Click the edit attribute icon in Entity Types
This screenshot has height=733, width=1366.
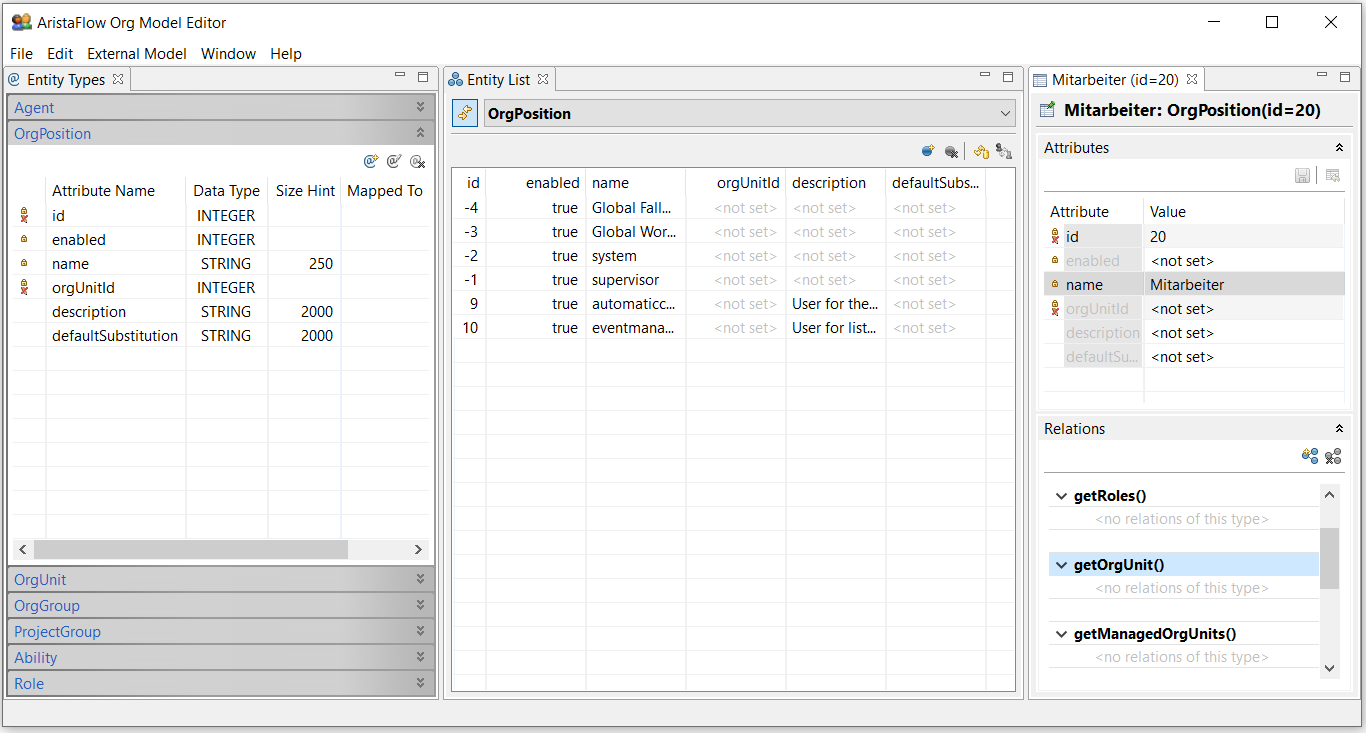click(x=395, y=161)
